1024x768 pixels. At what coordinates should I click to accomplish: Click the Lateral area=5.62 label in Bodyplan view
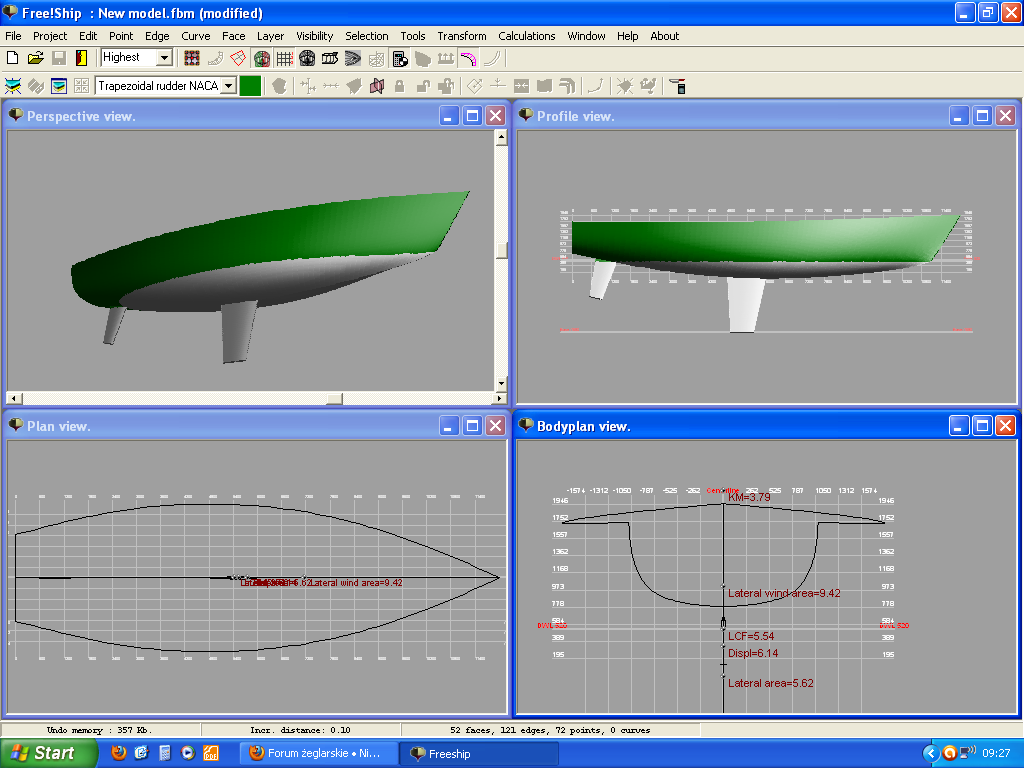tap(771, 683)
